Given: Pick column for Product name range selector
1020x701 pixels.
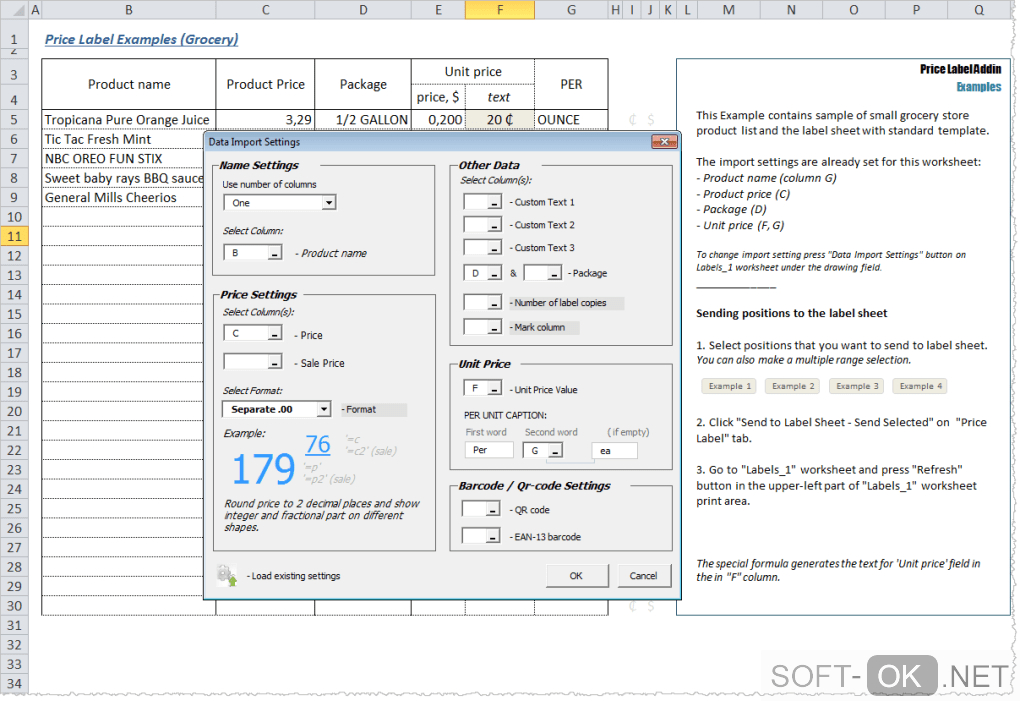Looking at the screenshot, I should pyautogui.click(x=274, y=254).
